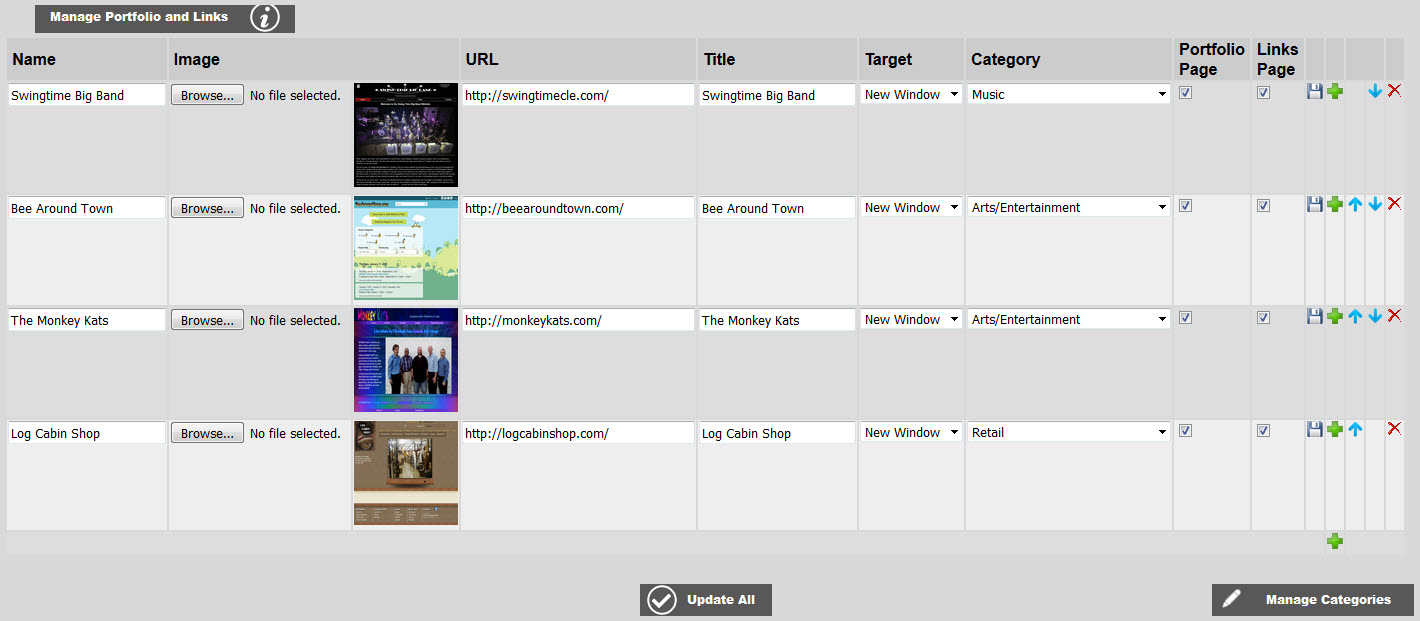The height and width of the screenshot is (621, 1420).
Task: Open Category dropdown for Bee Around Town
Action: tap(1068, 207)
